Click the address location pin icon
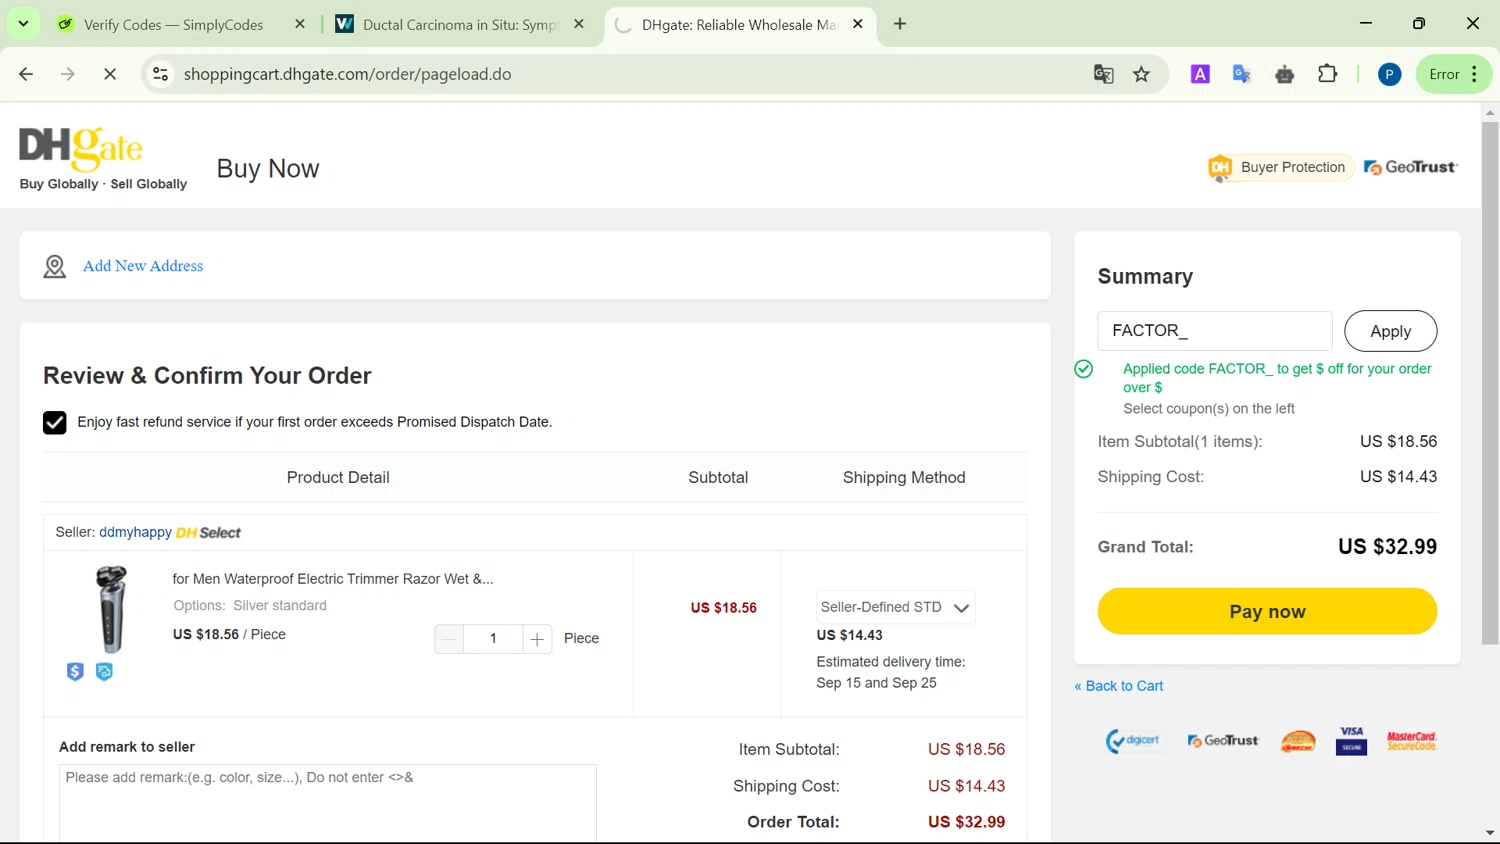This screenshot has width=1500, height=844. (x=55, y=266)
